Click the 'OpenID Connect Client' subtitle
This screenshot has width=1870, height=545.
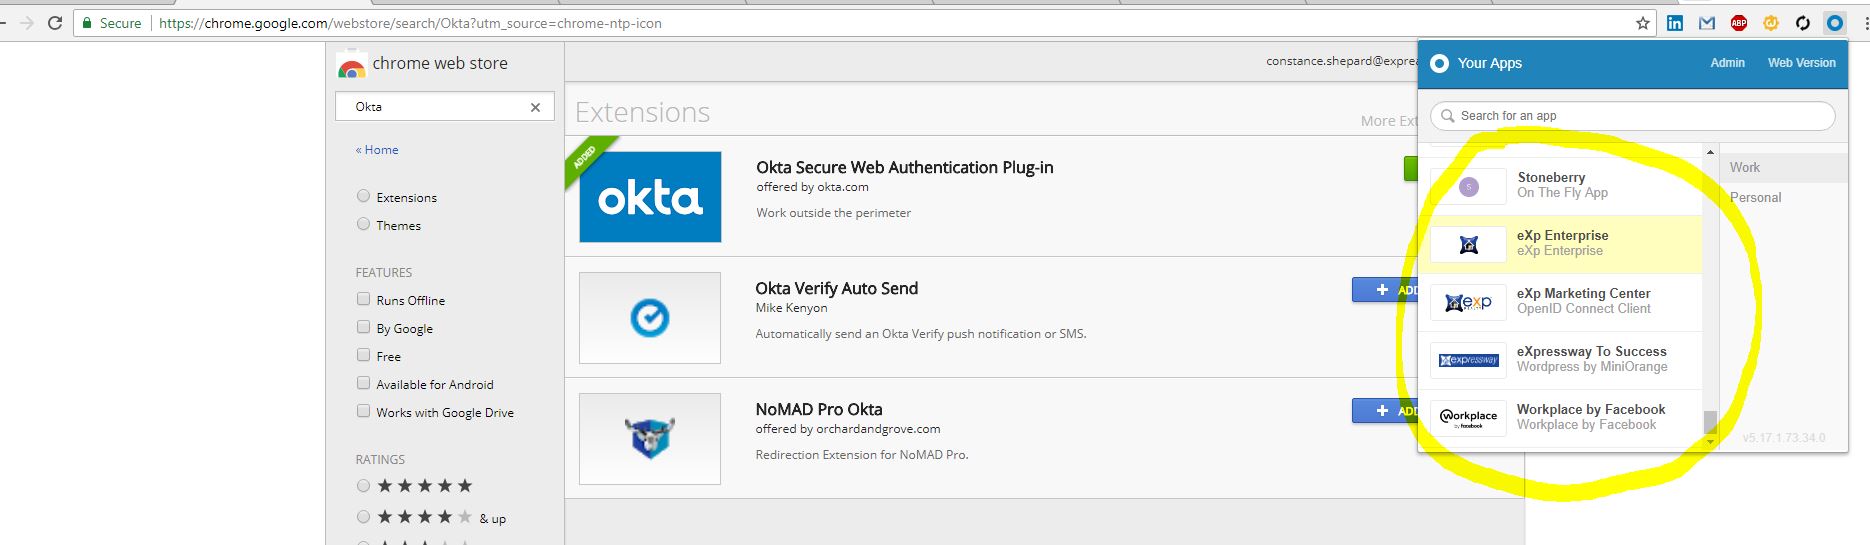tap(1584, 309)
